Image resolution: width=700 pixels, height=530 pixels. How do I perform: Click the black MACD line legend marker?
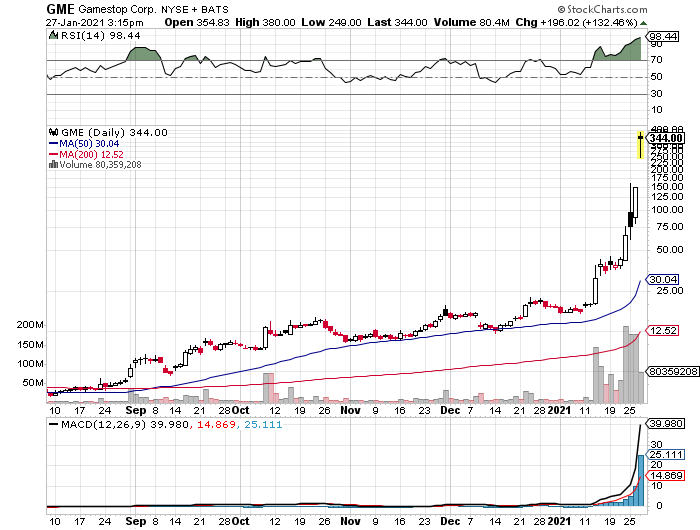(53, 424)
